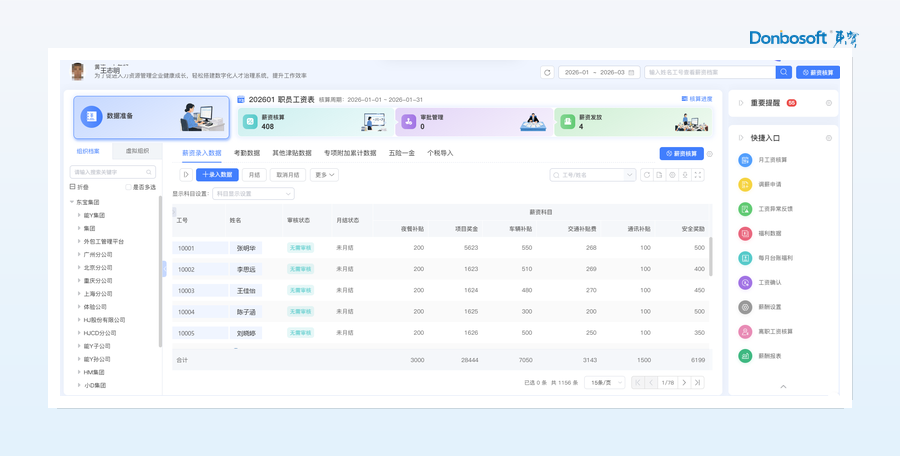Expand the 北京分公司 tree node arrow
The width and height of the screenshot is (900, 456).
pyautogui.click(x=79, y=268)
